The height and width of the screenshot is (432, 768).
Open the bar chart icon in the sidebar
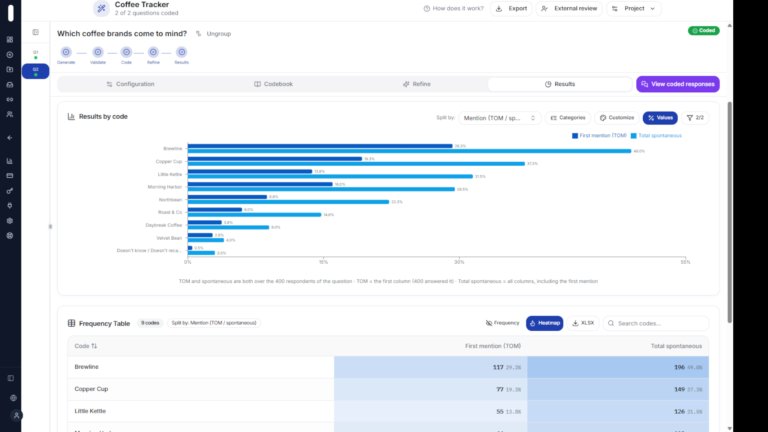10,161
